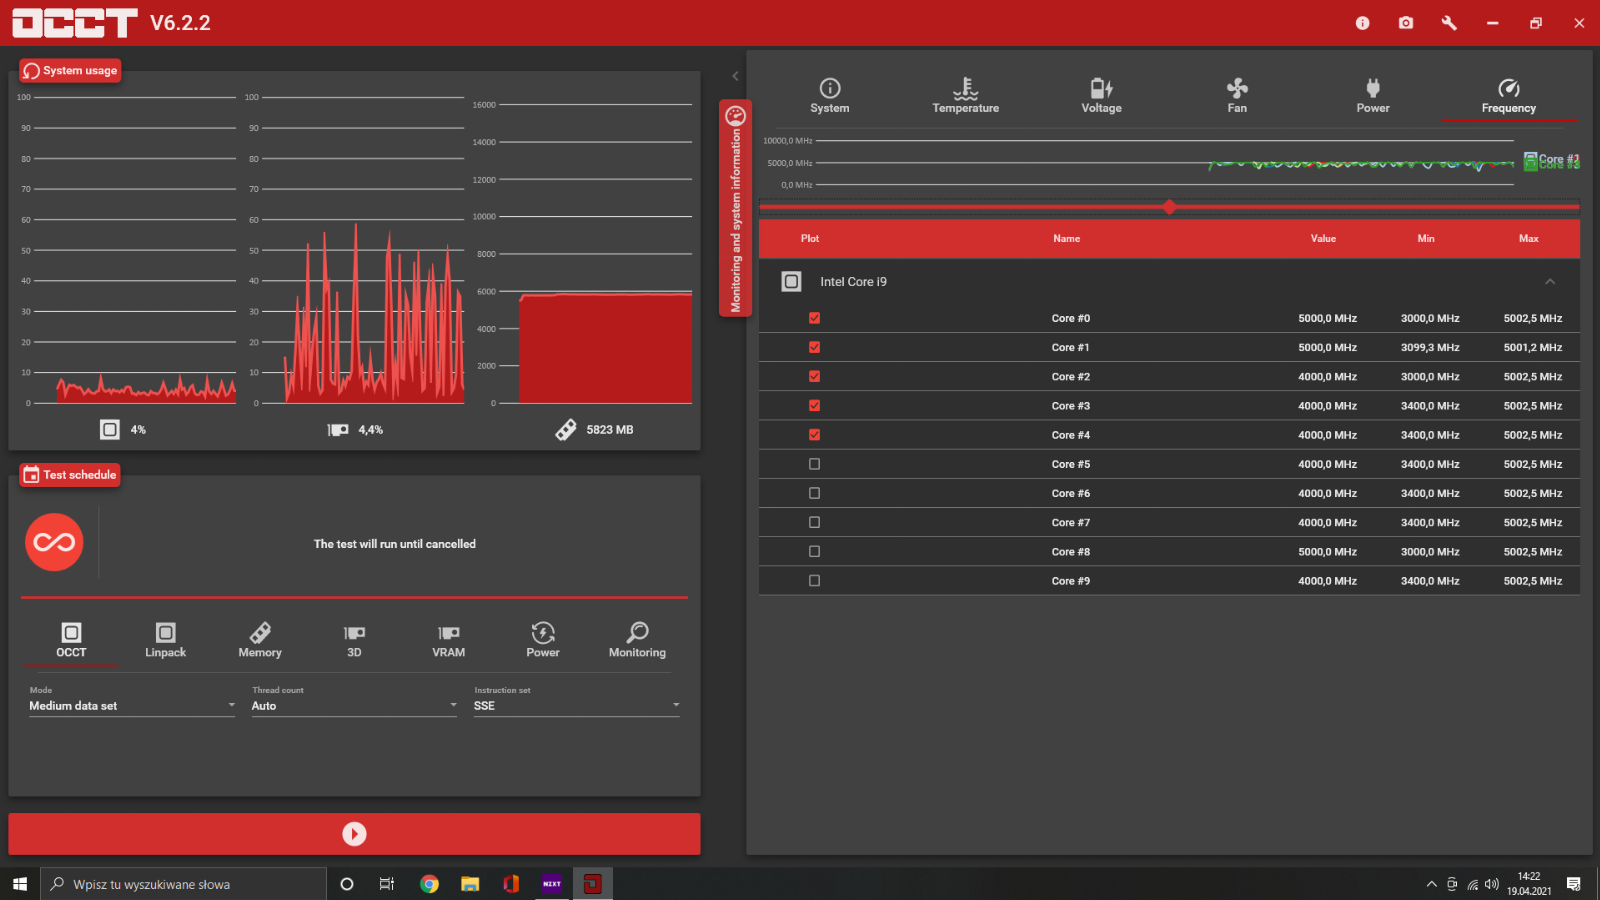Open the Instruction set dropdown
Viewport: 1600px width, 900px height.
pos(577,706)
